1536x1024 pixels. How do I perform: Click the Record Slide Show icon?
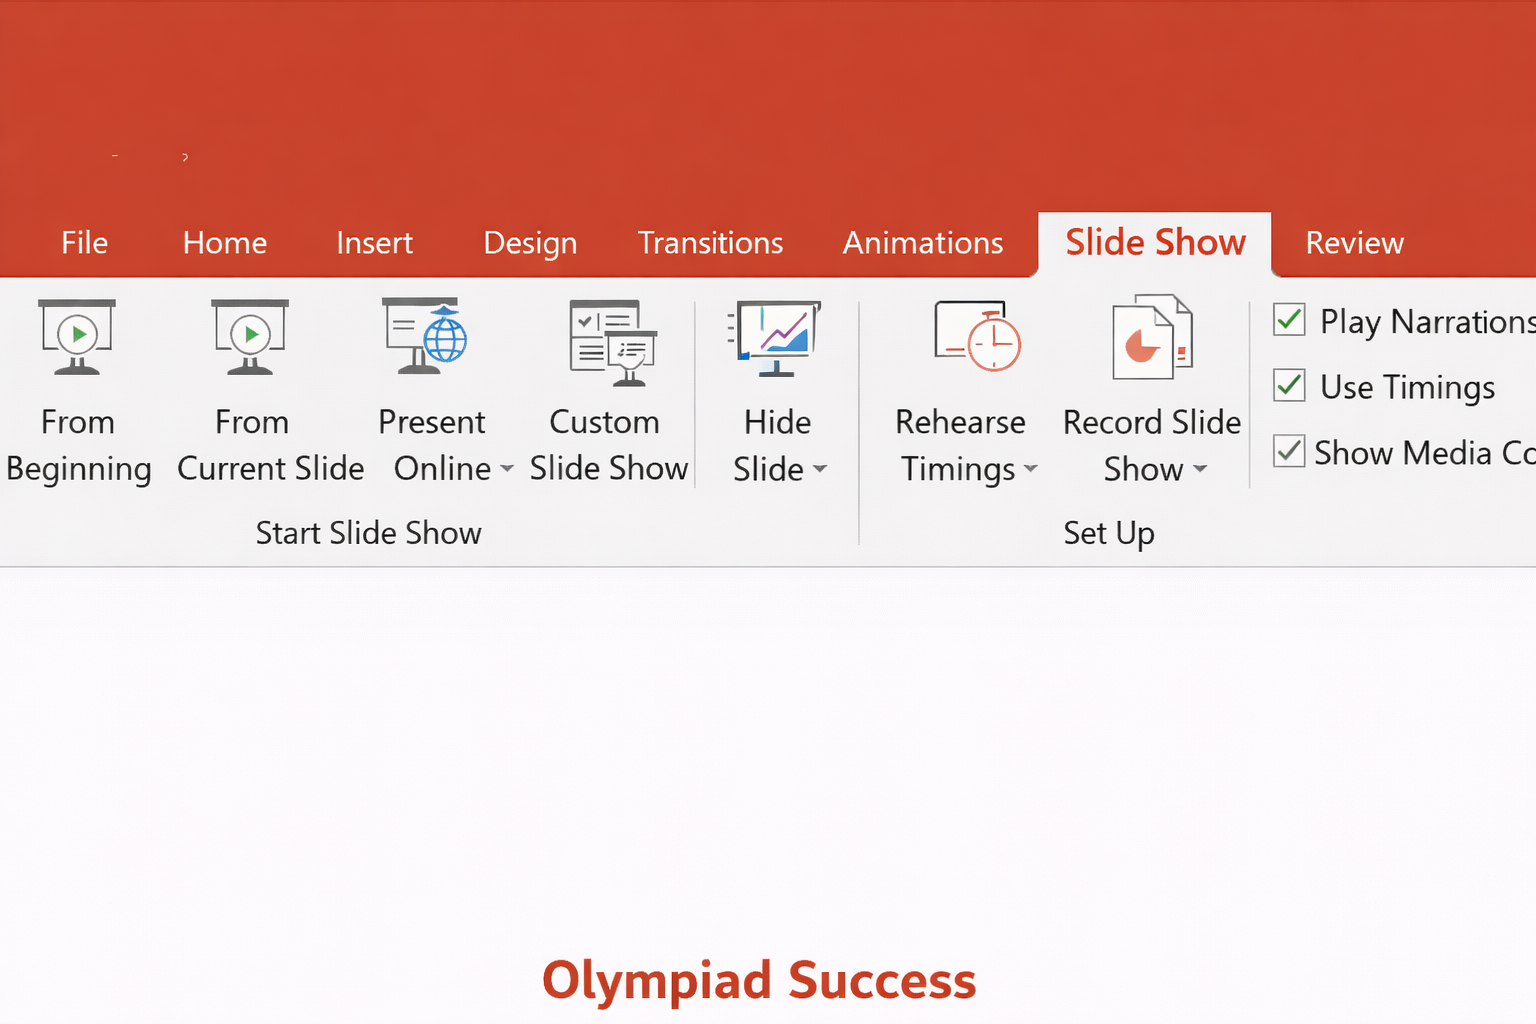(1152, 338)
